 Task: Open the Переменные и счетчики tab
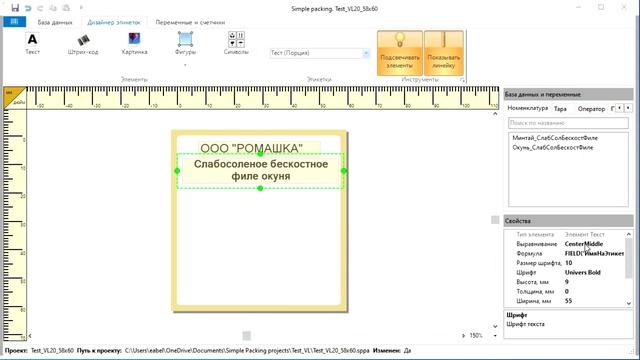[x=190, y=22]
